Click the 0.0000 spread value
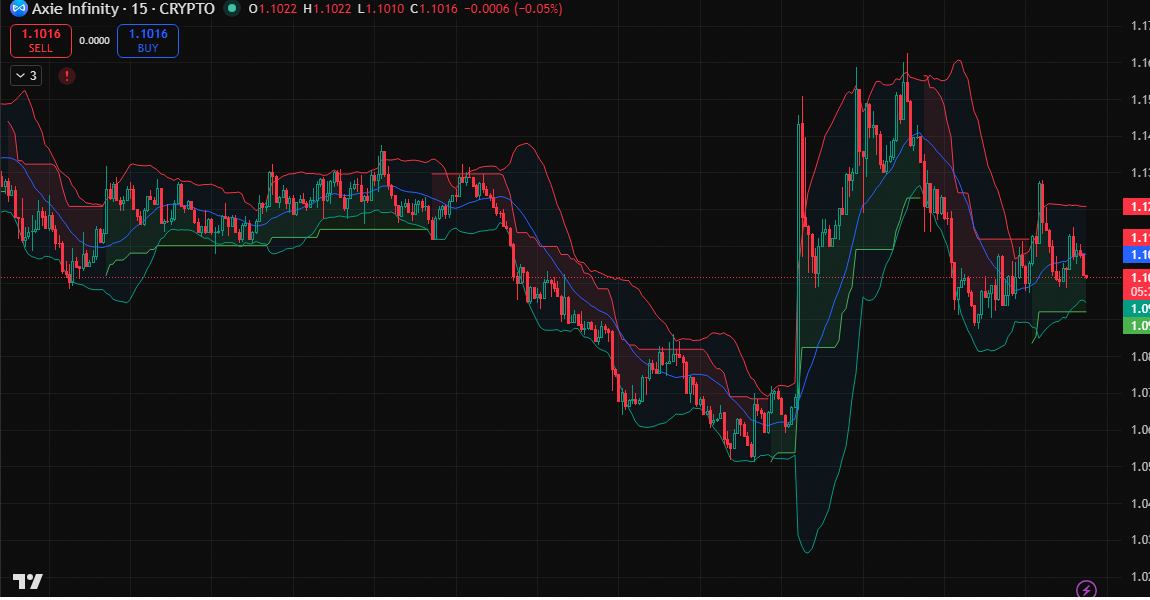This screenshot has height=600, width=1150. pyautogui.click(x=94, y=41)
